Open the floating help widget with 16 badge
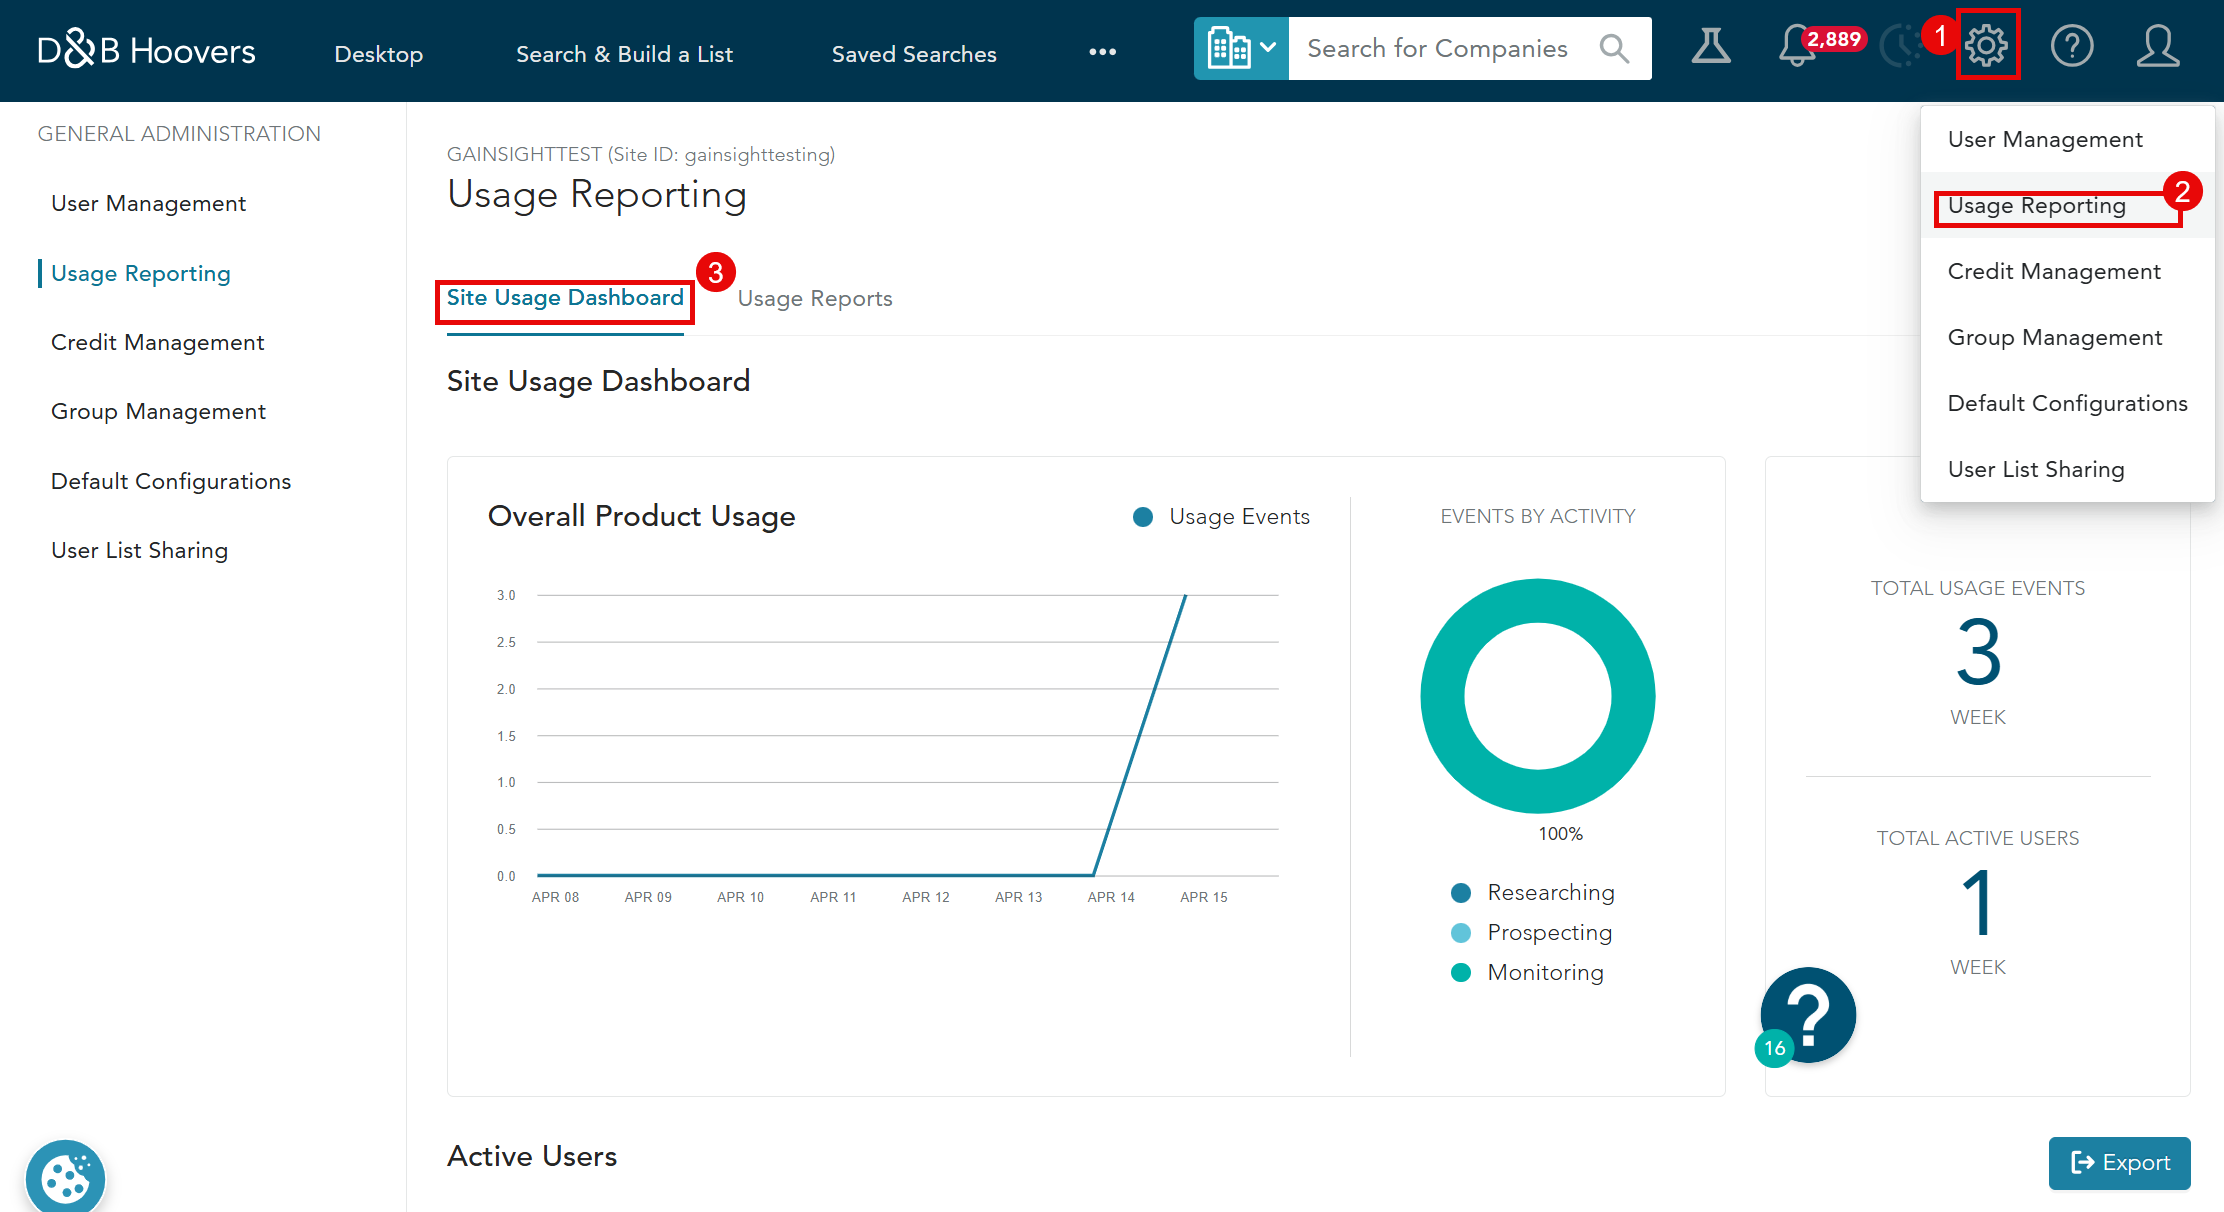The width and height of the screenshot is (2224, 1212). click(x=1807, y=1016)
